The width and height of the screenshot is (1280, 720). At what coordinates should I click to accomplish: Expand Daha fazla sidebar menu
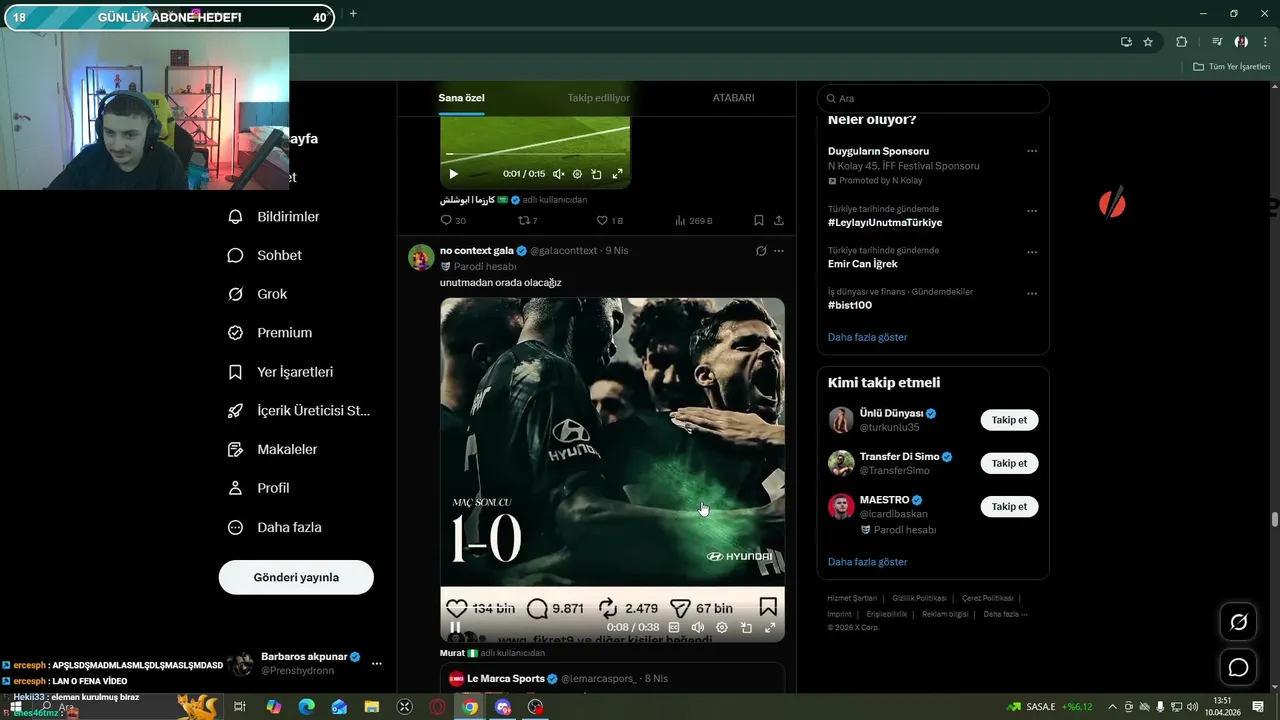pos(275,527)
